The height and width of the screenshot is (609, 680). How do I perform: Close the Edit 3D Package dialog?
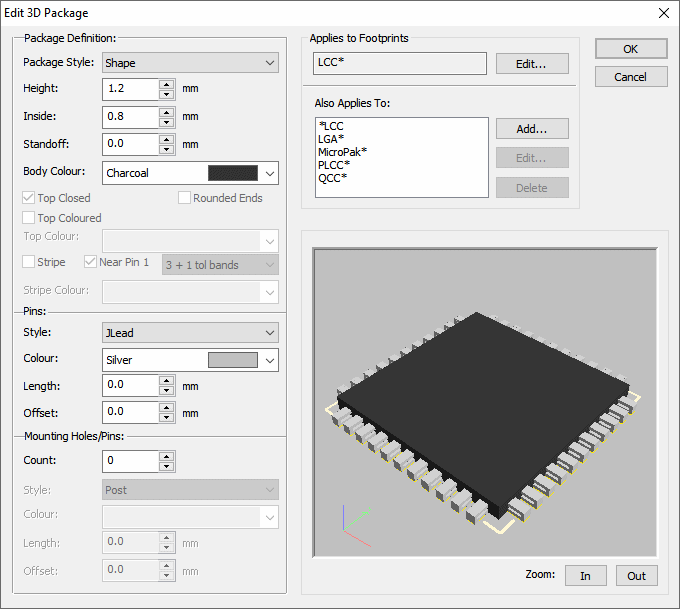click(x=663, y=13)
